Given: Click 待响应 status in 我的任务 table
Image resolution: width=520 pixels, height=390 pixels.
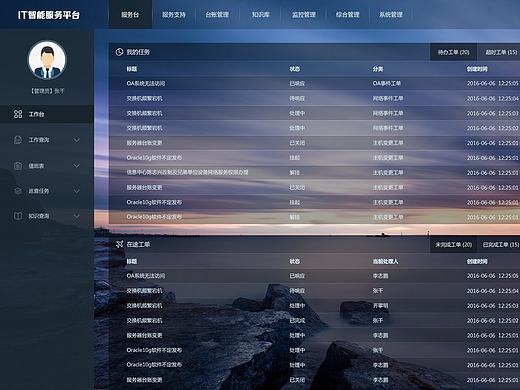Looking at the screenshot, I should point(297,98).
